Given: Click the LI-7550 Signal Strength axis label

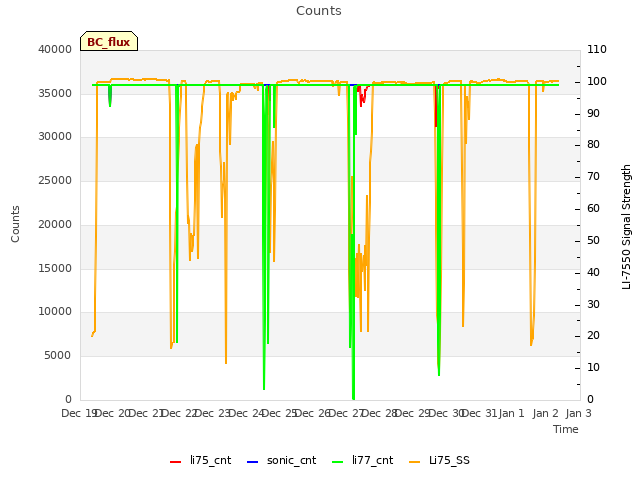Looking at the screenshot, I should [626, 227].
